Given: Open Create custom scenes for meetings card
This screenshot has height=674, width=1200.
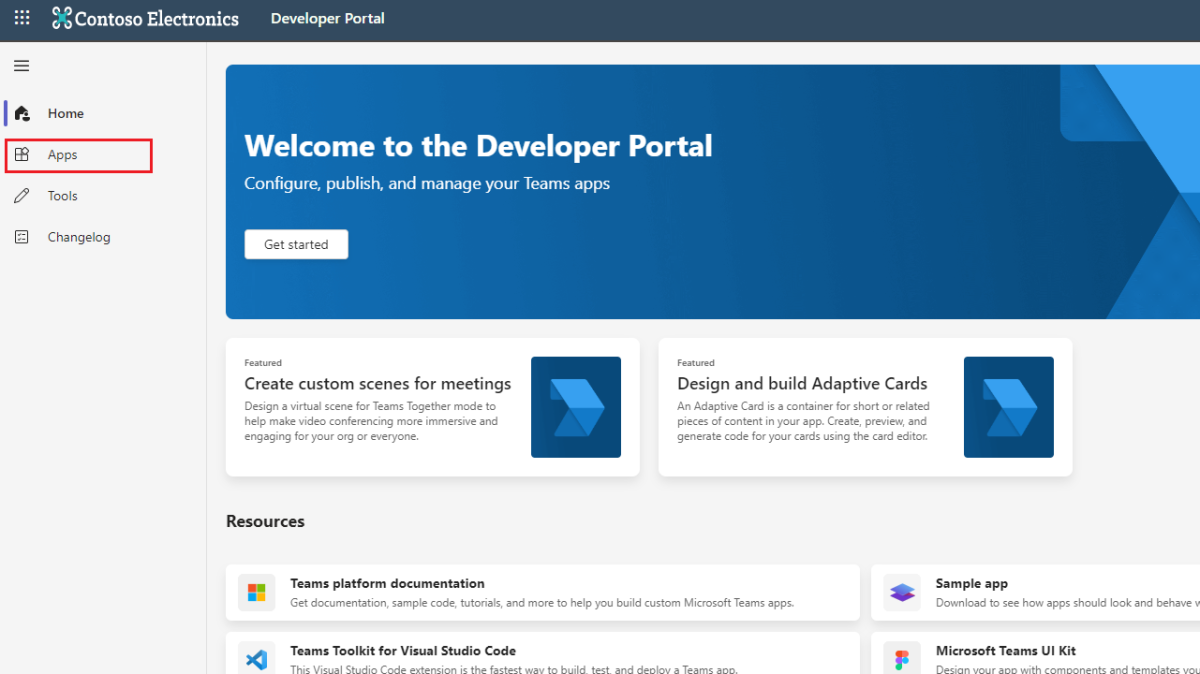Looking at the screenshot, I should (377, 384).
